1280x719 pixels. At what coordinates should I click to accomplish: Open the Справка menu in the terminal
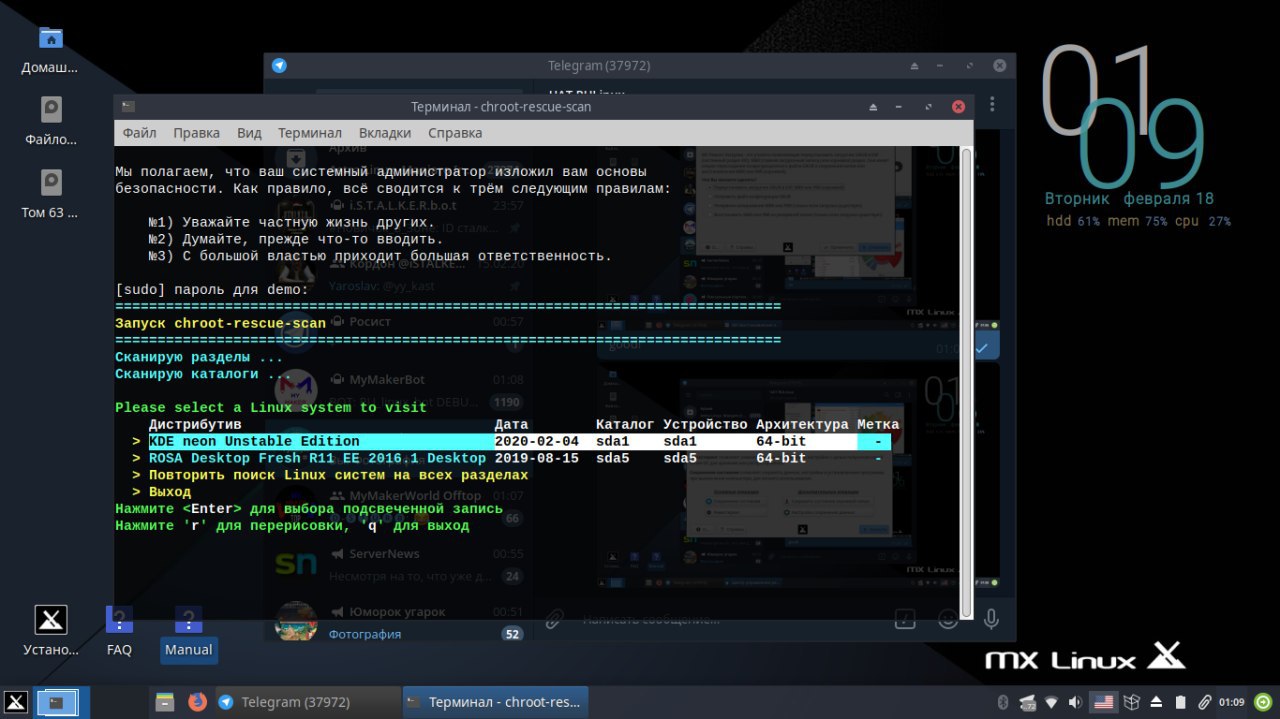(455, 133)
